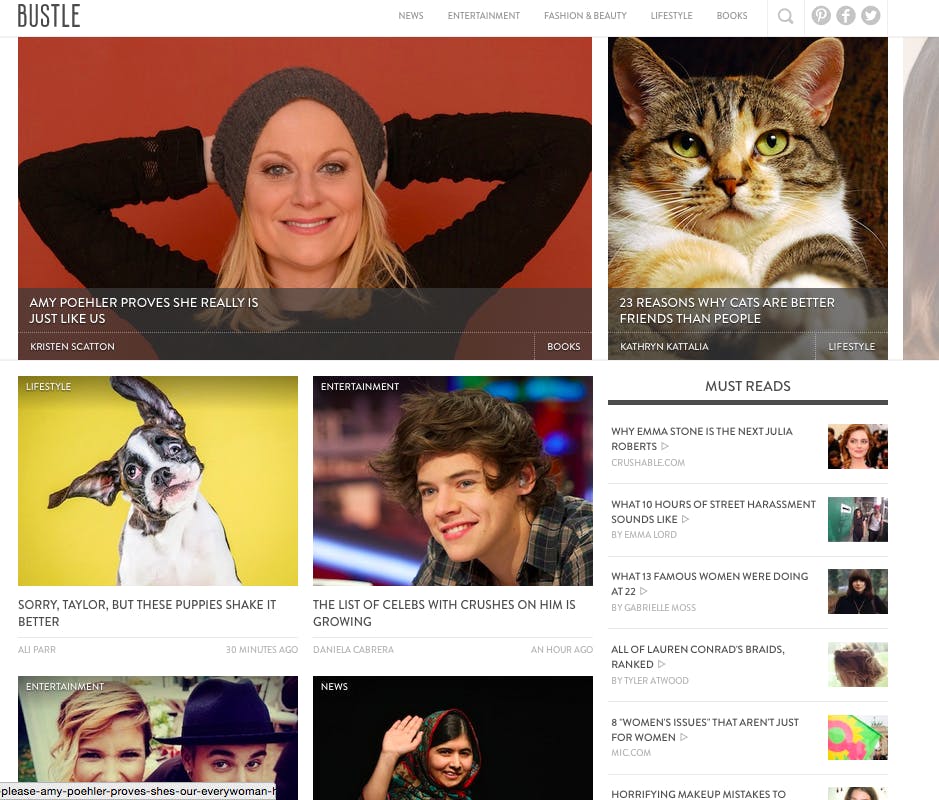Read 'Sorry, Taylor, but these puppies' article

(x=147, y=613)
